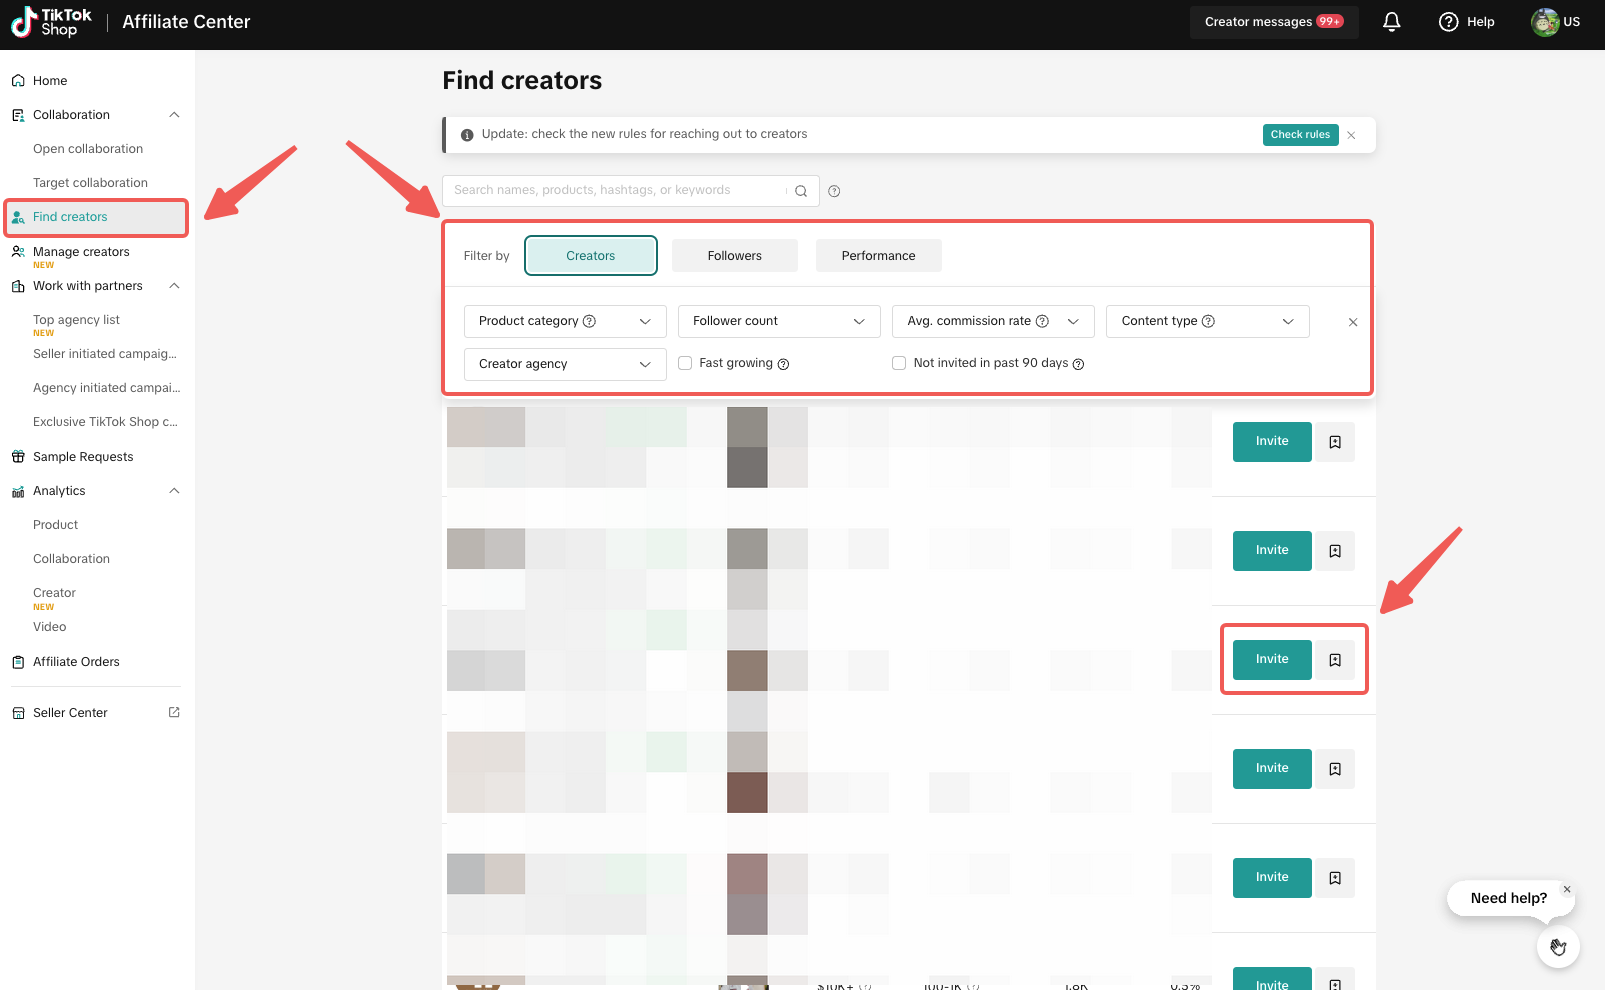Open the Content type dropdown
The image size is (1605, 990).
click(x=1206, y=321)
